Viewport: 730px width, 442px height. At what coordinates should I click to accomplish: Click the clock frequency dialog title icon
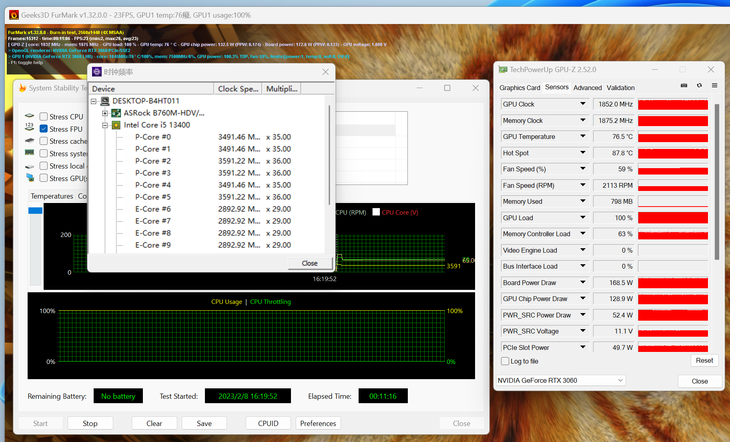point(97,72)
